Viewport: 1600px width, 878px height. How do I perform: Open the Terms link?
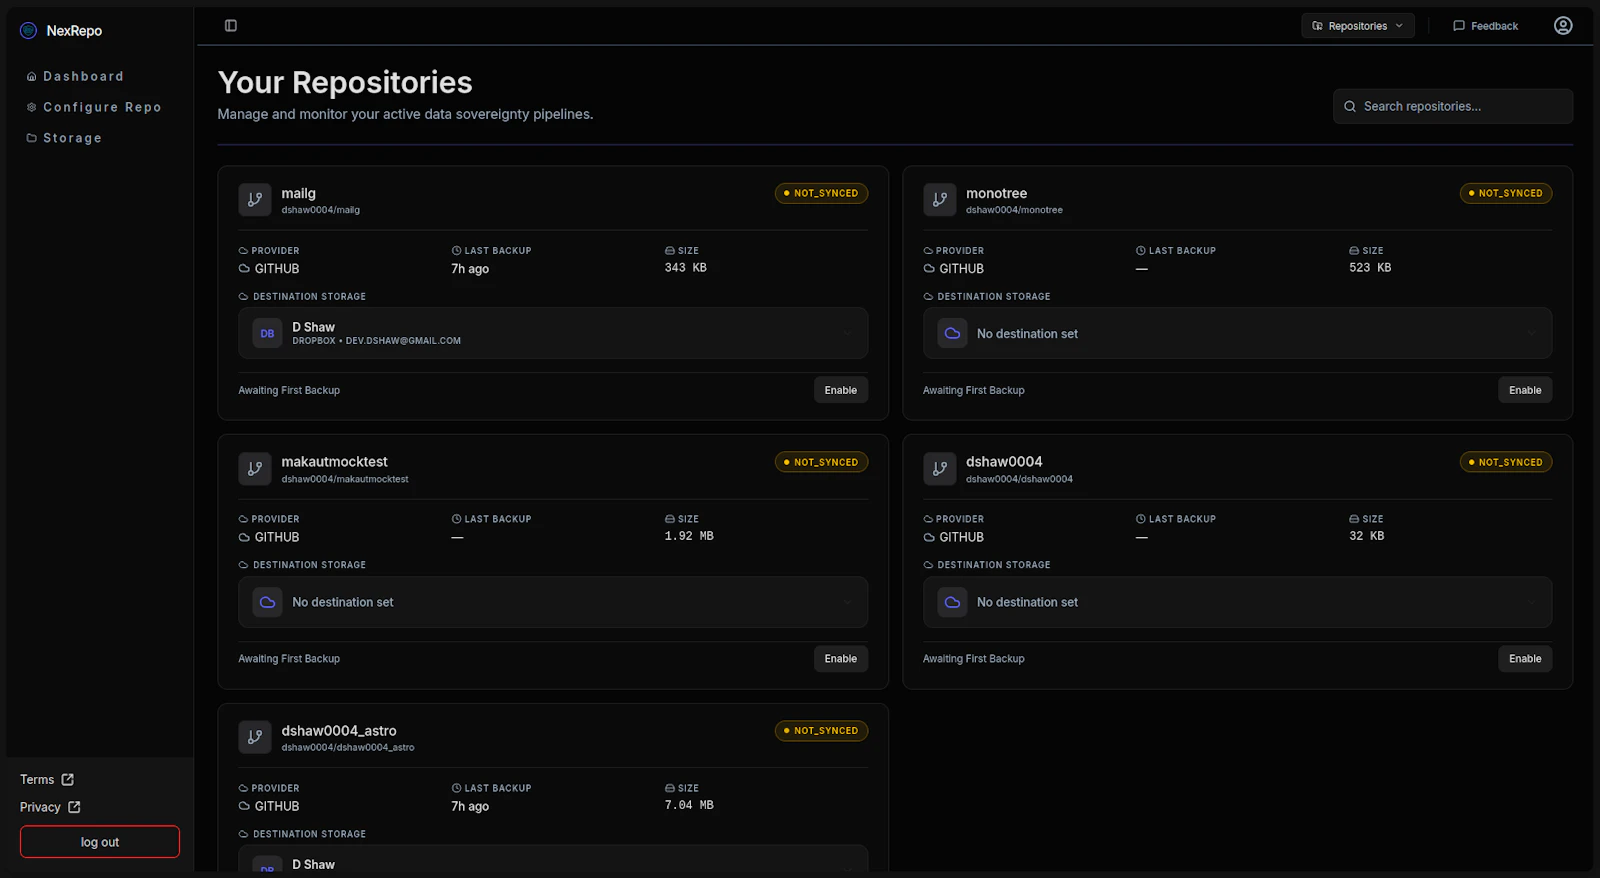pos(47,780)
